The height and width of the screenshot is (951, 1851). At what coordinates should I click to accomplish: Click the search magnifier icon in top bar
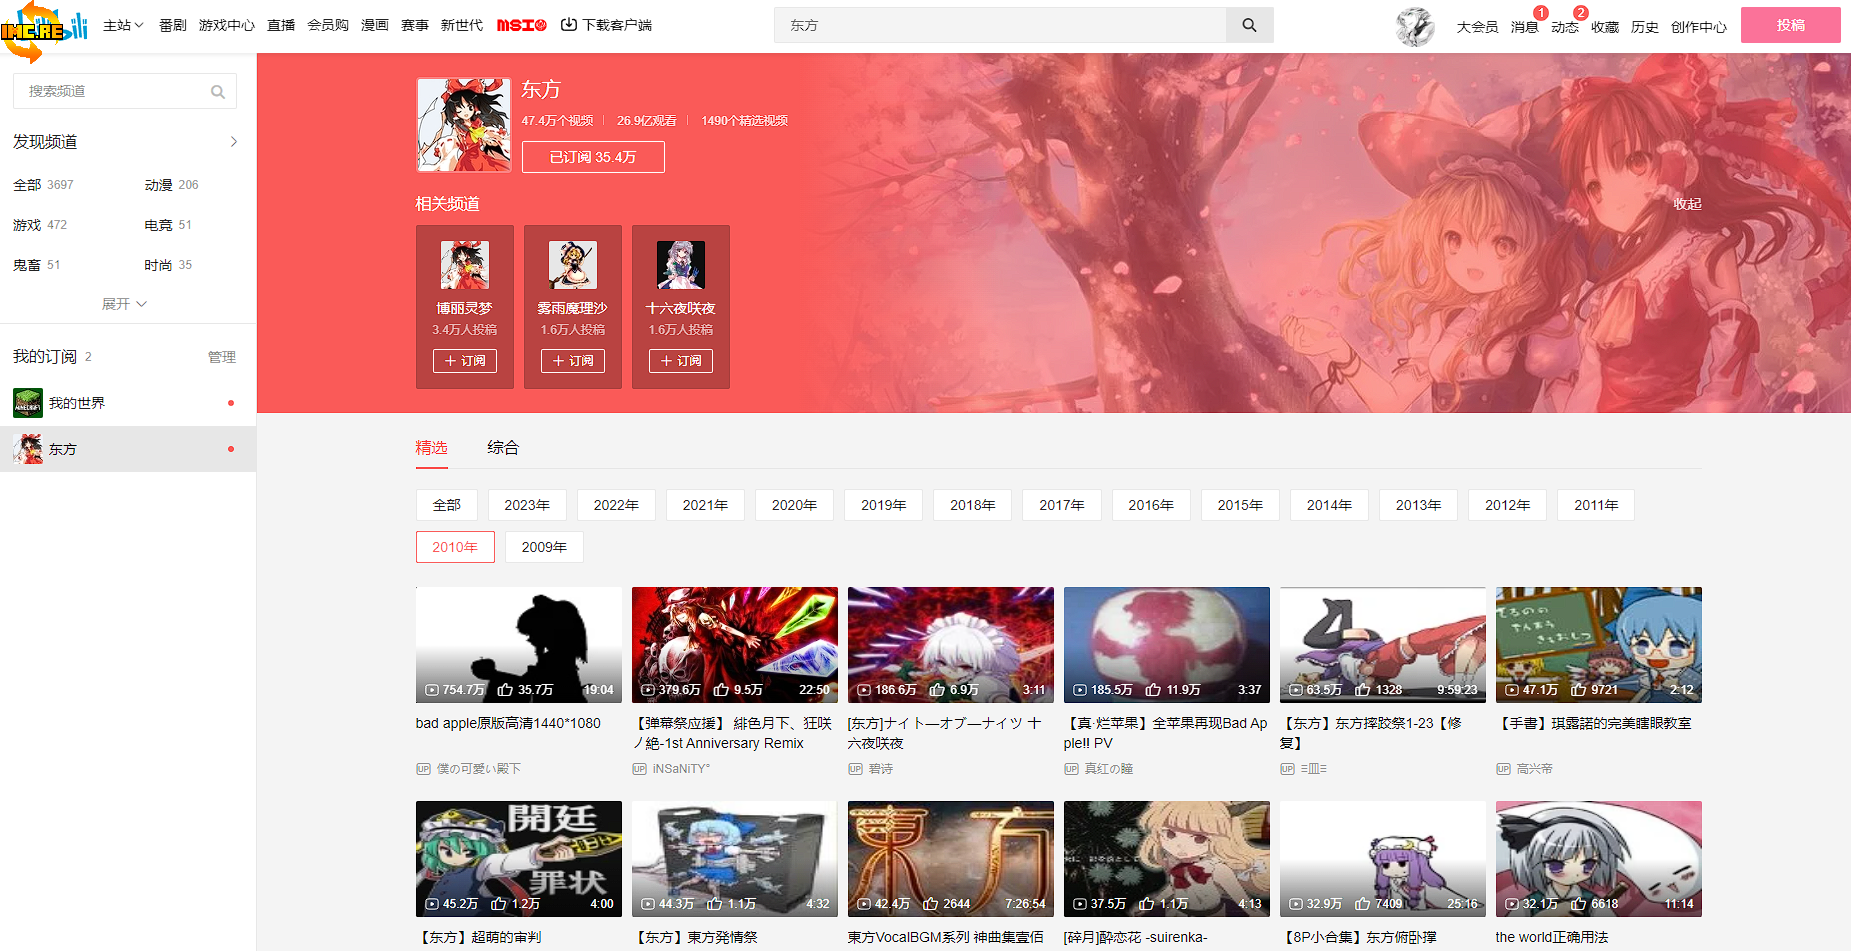1249,25
